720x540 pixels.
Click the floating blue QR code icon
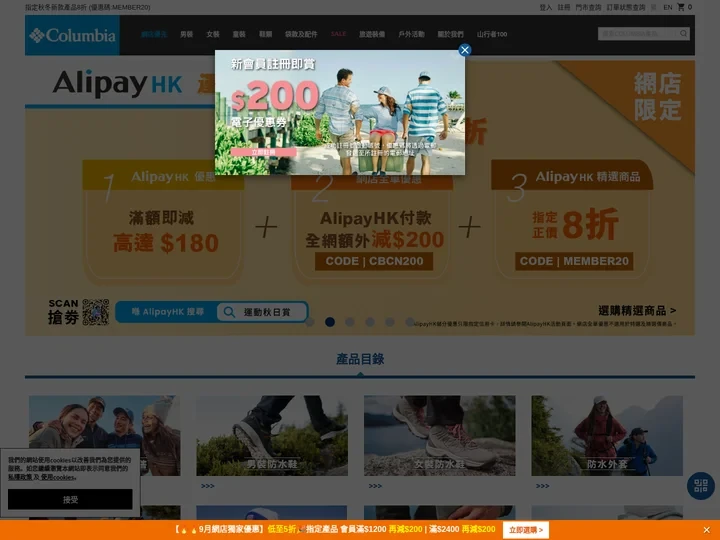(701, 486)
